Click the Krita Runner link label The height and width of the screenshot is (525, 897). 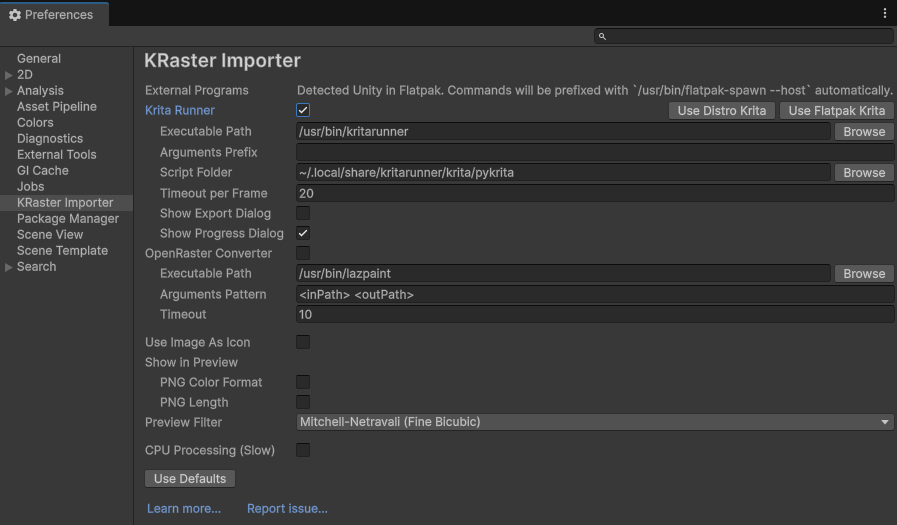pos(180,110)
